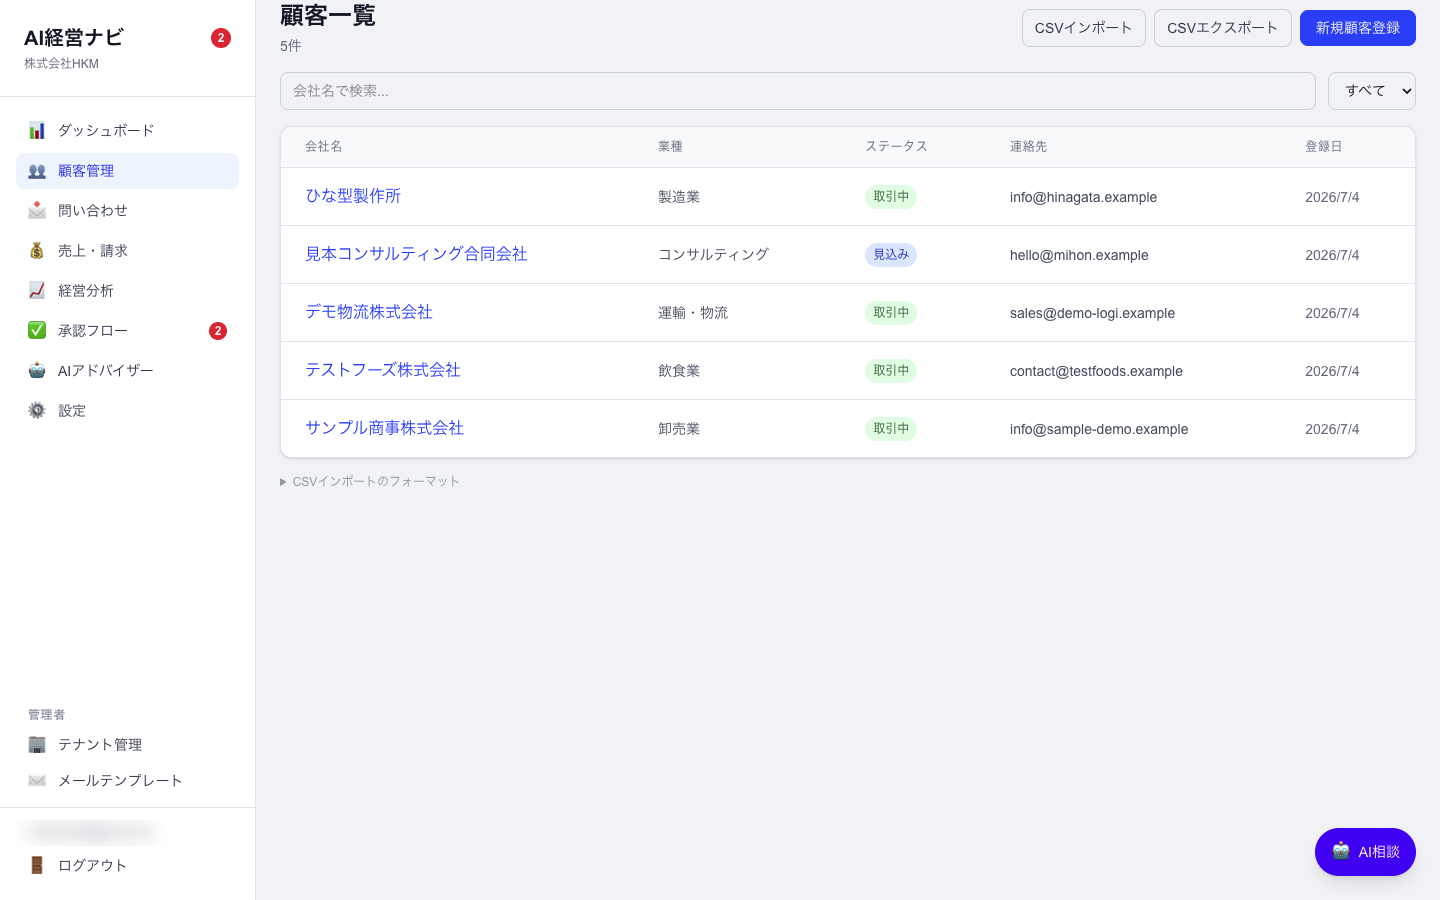Image resolution: width=1440 pixels, height=900 pixels.
Task: Open AIアドバイザー menu entry
Action: (x=127, y=370)
